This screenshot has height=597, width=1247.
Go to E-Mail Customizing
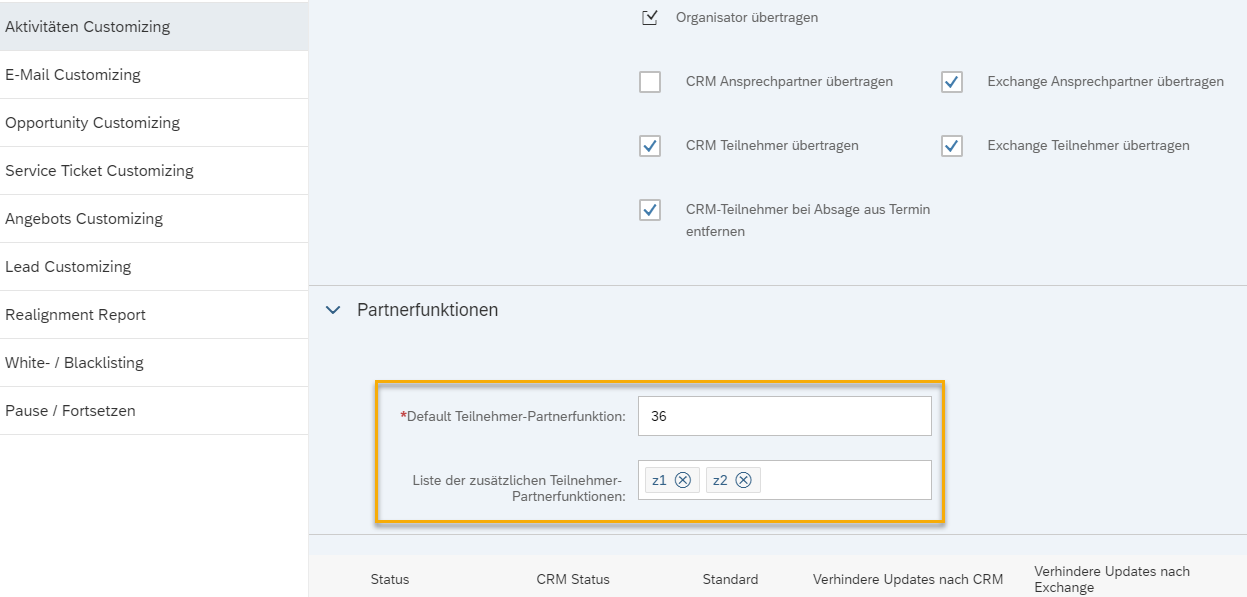73,75
